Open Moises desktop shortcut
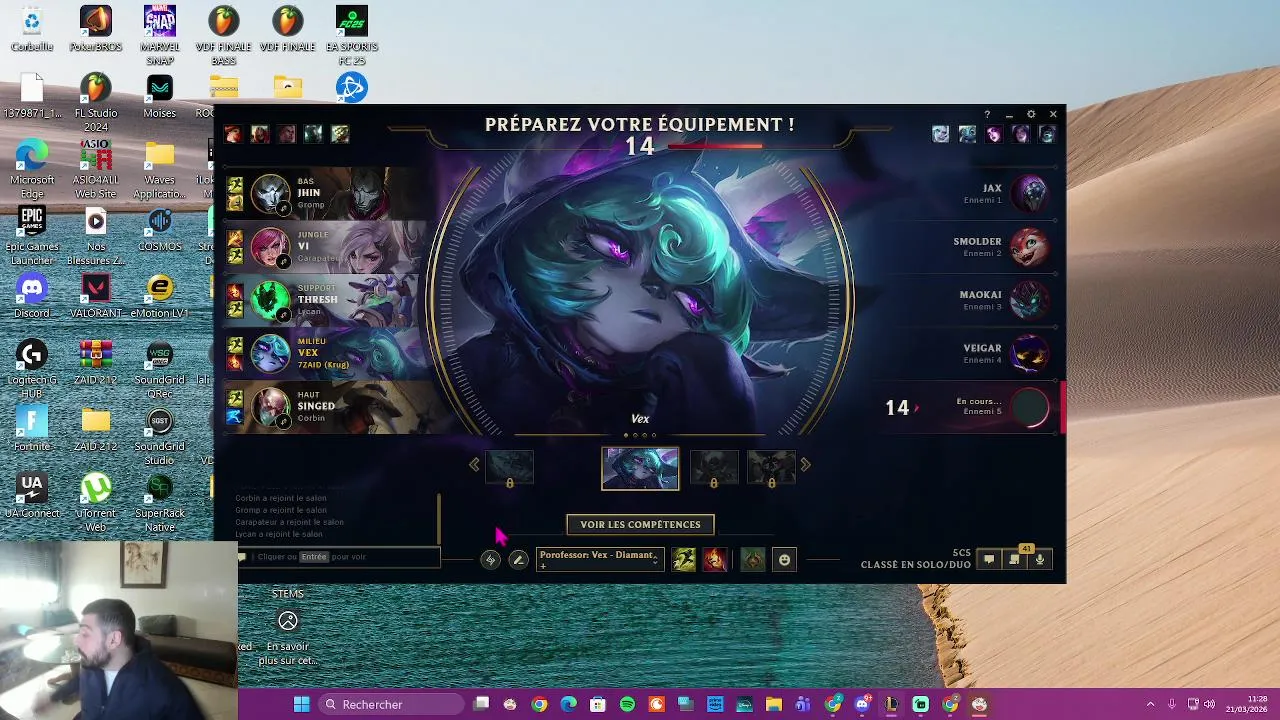 pos(160,96)
